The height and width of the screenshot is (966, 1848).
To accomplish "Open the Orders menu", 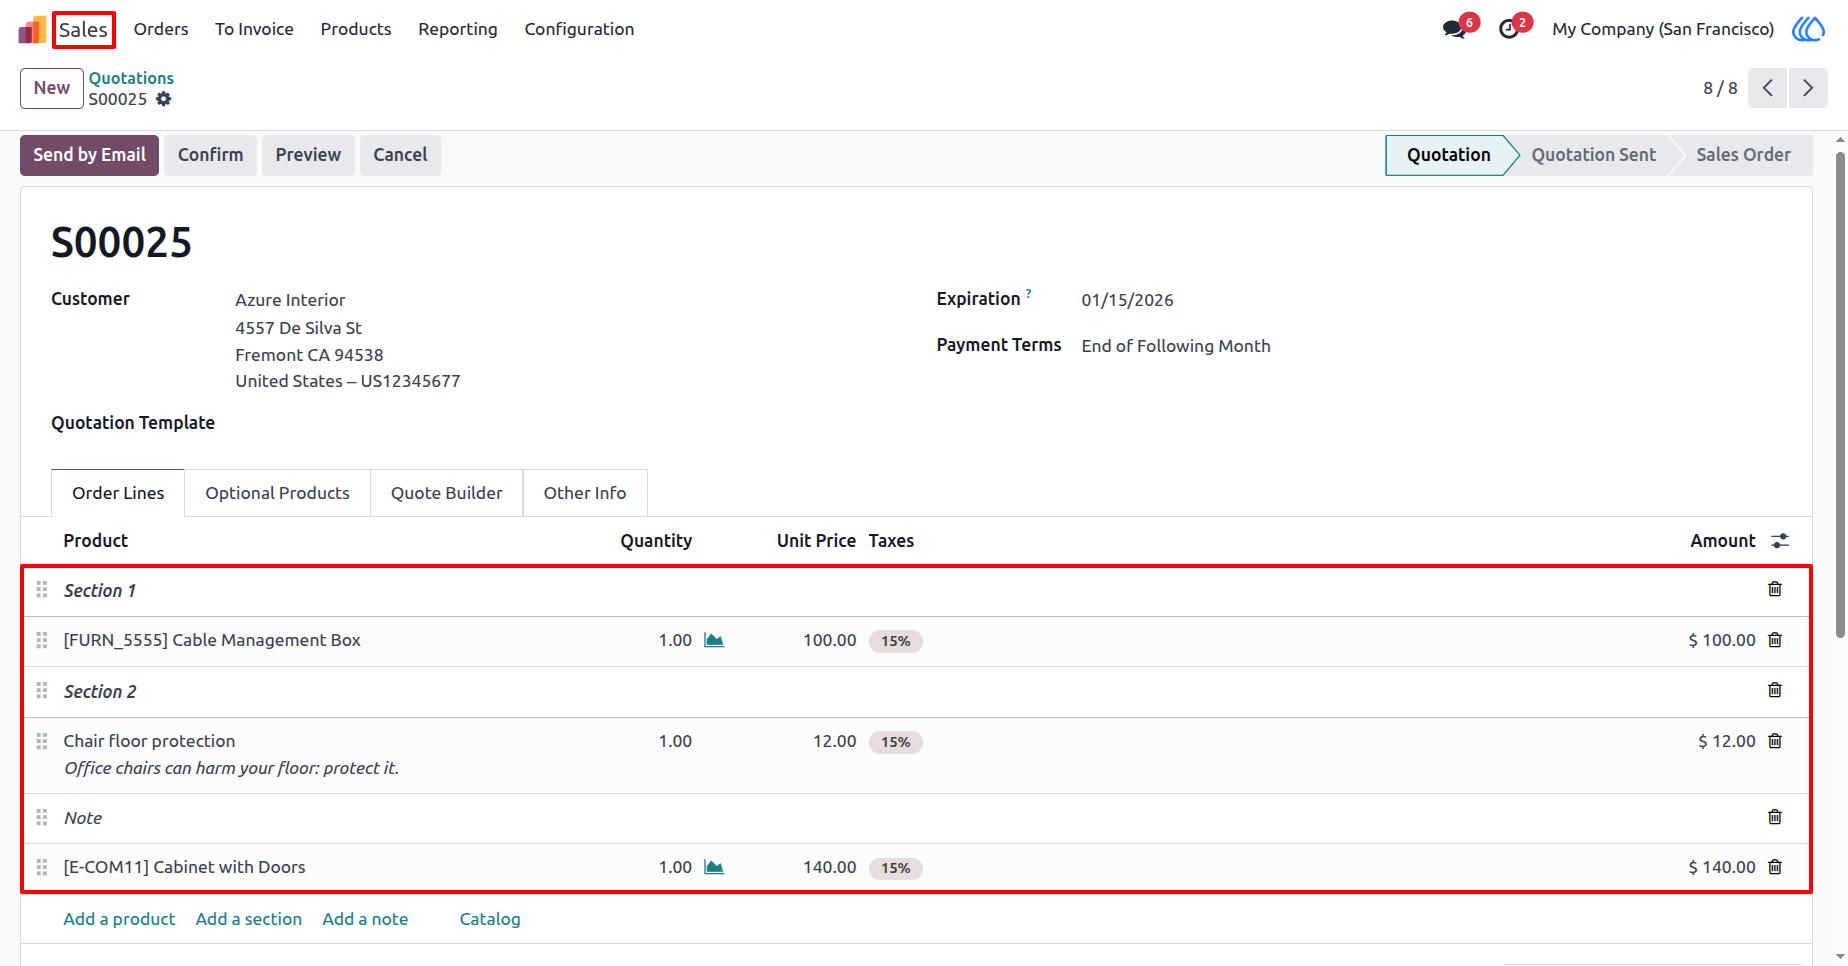I will [161, 29].
